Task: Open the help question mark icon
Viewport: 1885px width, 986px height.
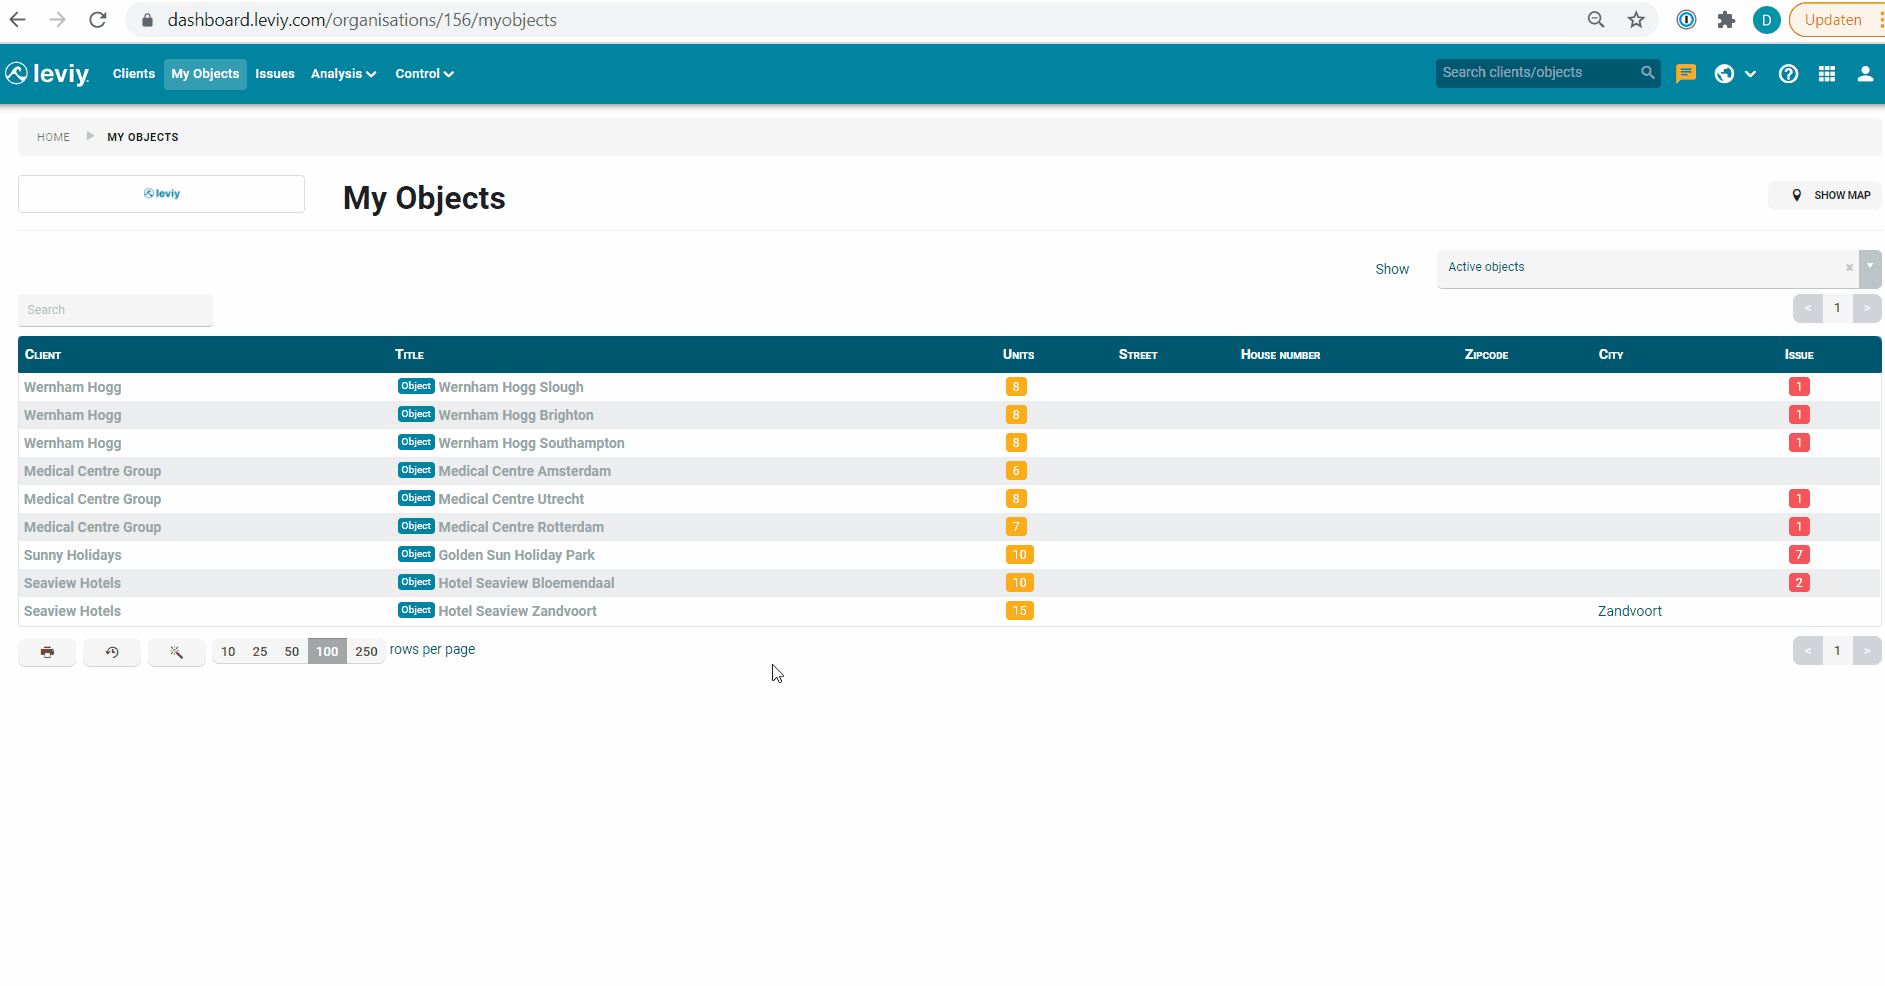Action: point(1789,74)
